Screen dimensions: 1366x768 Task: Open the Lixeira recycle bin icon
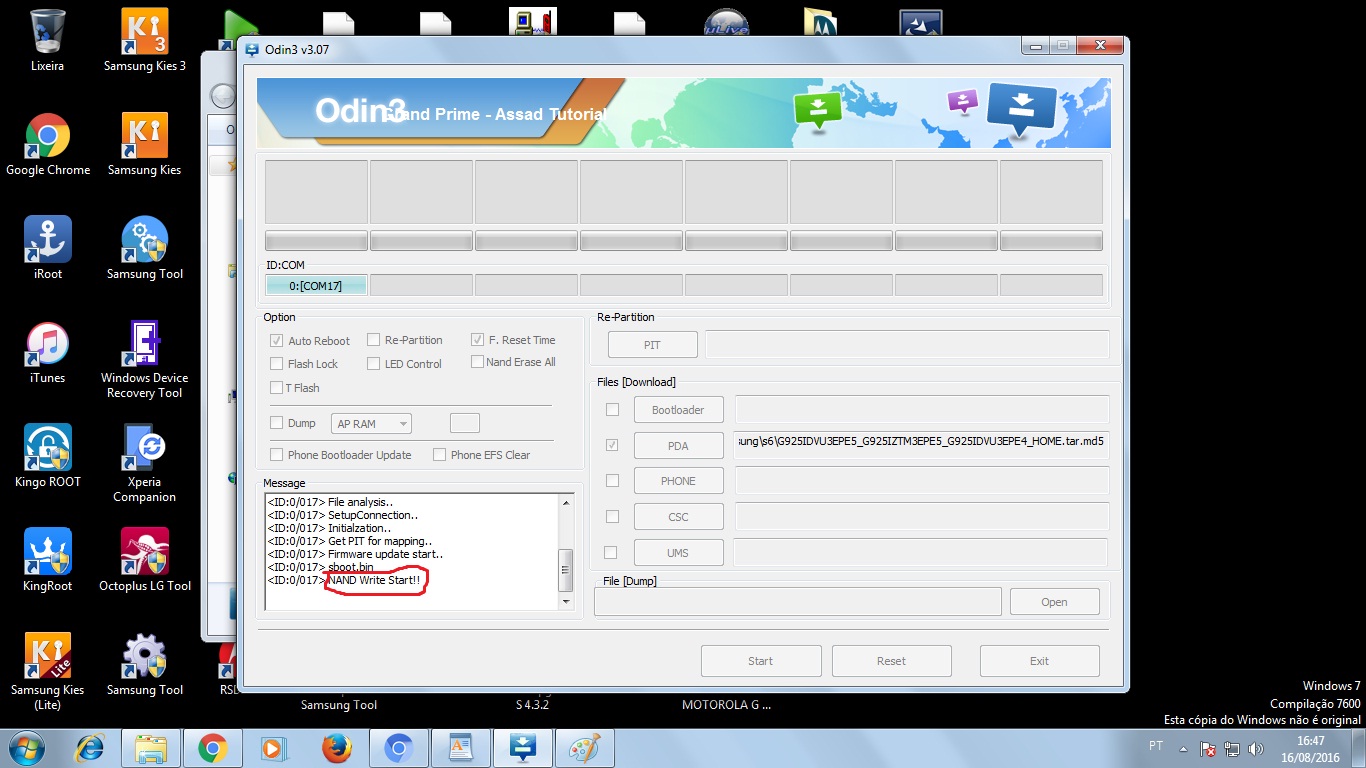click(47, 40)
